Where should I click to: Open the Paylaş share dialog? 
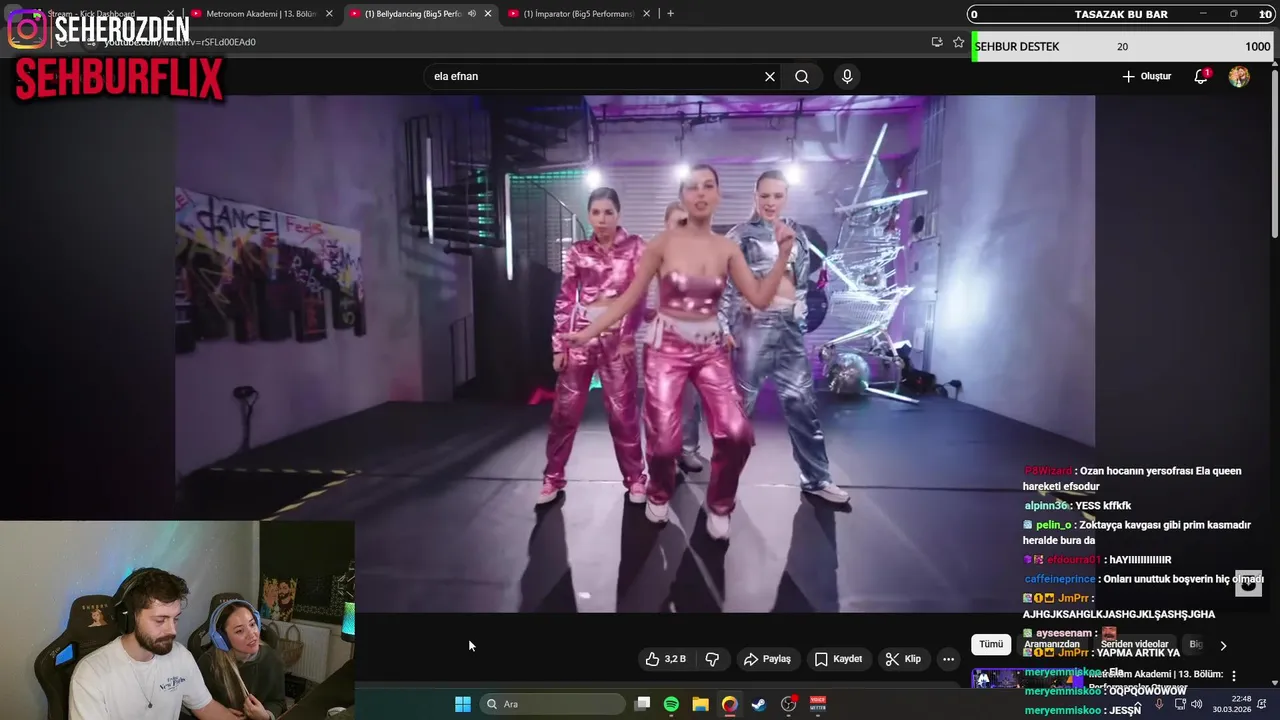point(767,659)
